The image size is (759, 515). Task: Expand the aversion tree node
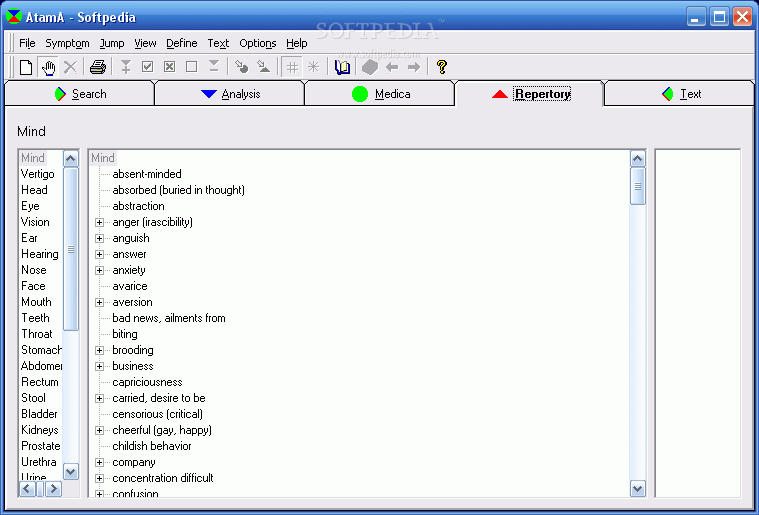(99, 302)
